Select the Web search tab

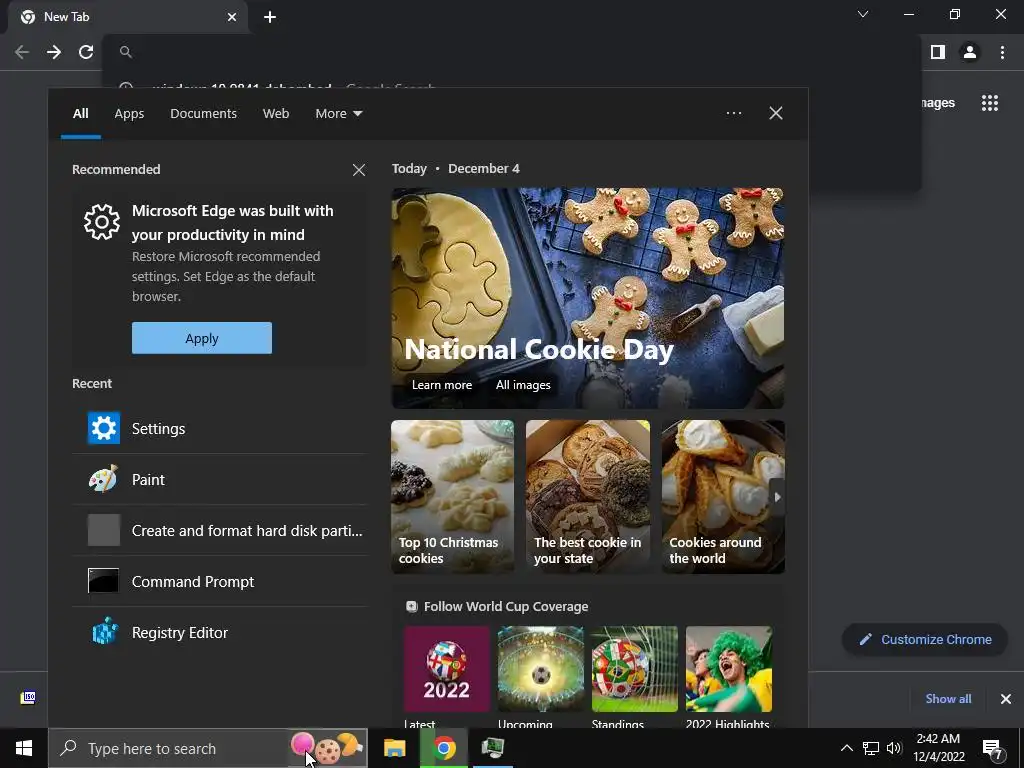click(276, 114)
